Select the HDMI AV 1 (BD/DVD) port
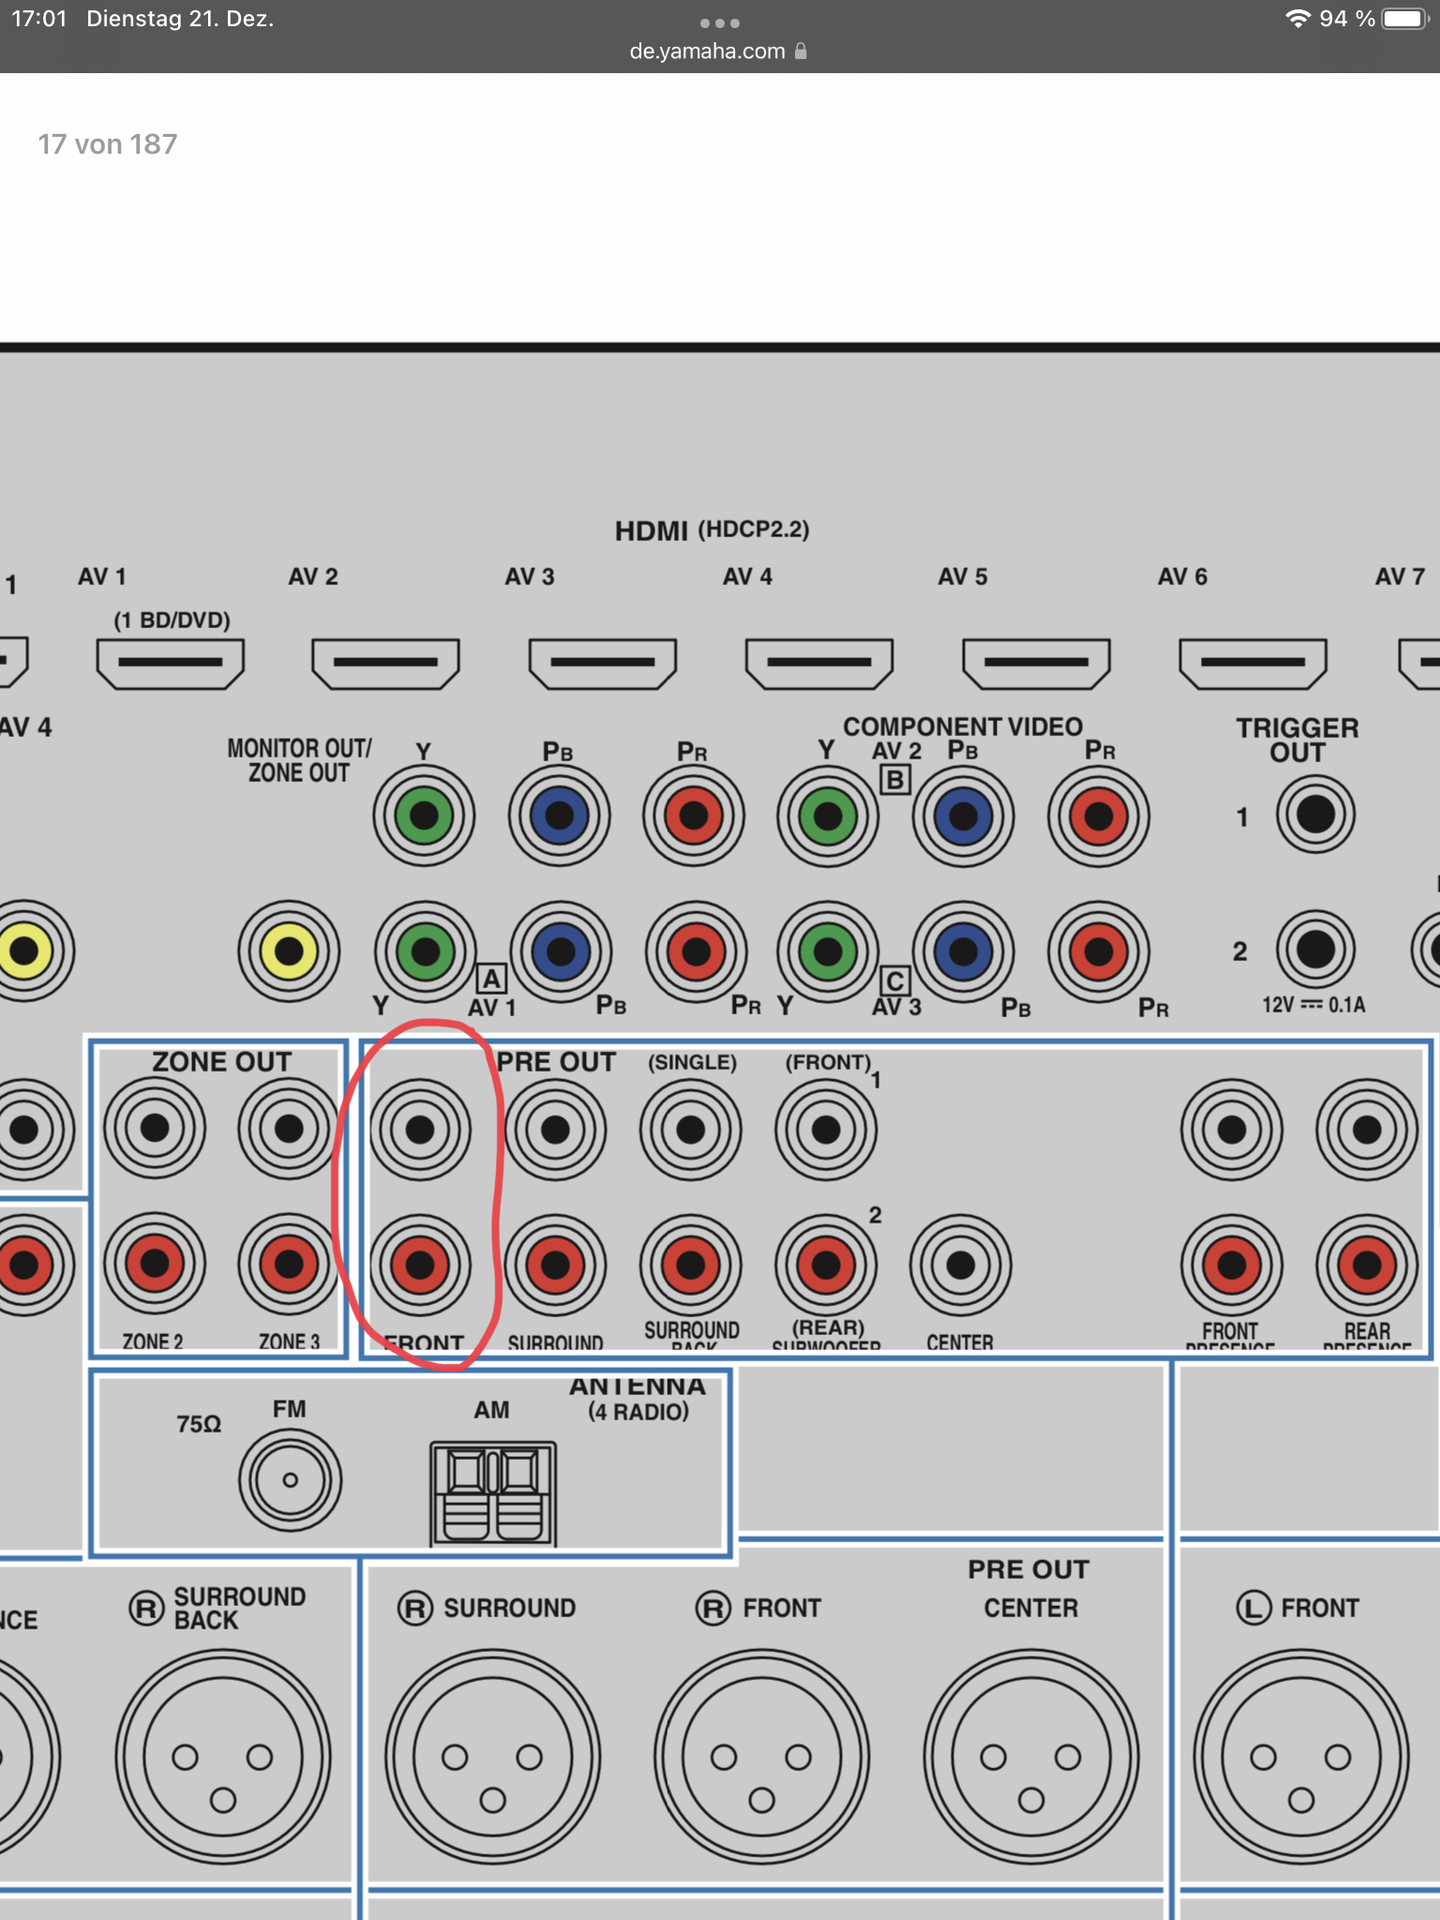 (170, 663)
